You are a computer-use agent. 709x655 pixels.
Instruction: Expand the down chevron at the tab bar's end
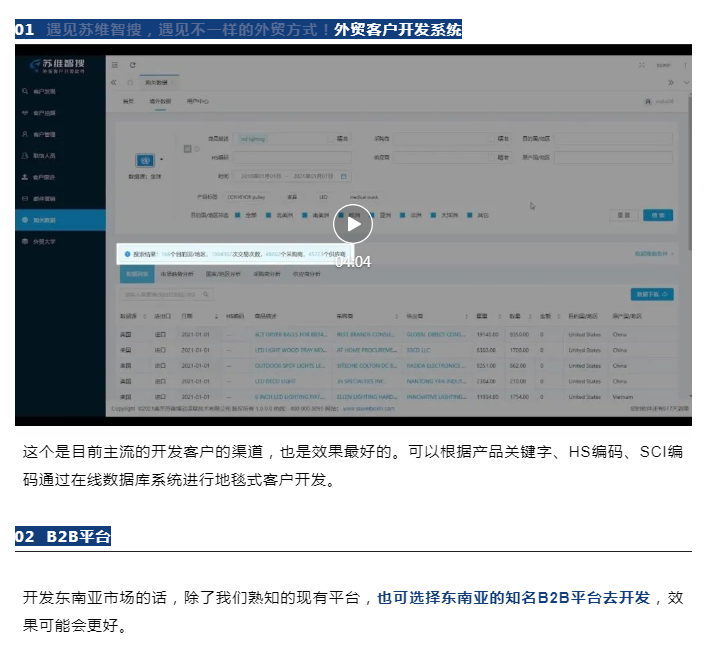coord(686,82)
